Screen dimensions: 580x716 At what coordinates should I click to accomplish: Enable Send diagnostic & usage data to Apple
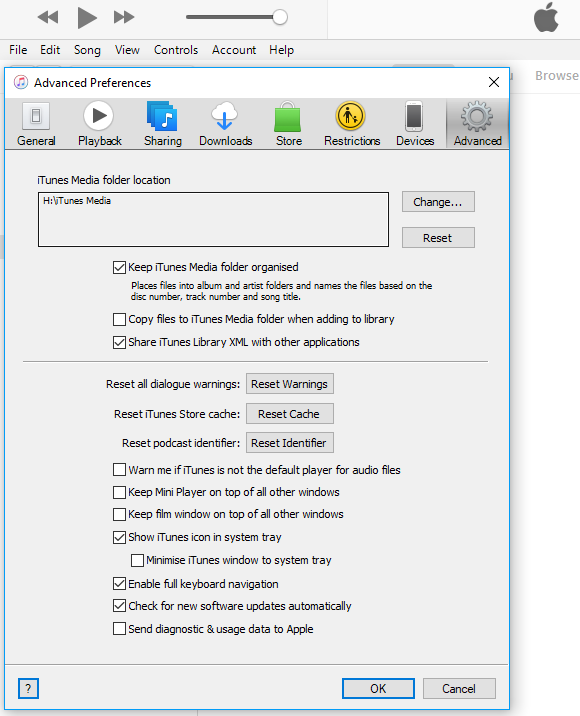119,629
